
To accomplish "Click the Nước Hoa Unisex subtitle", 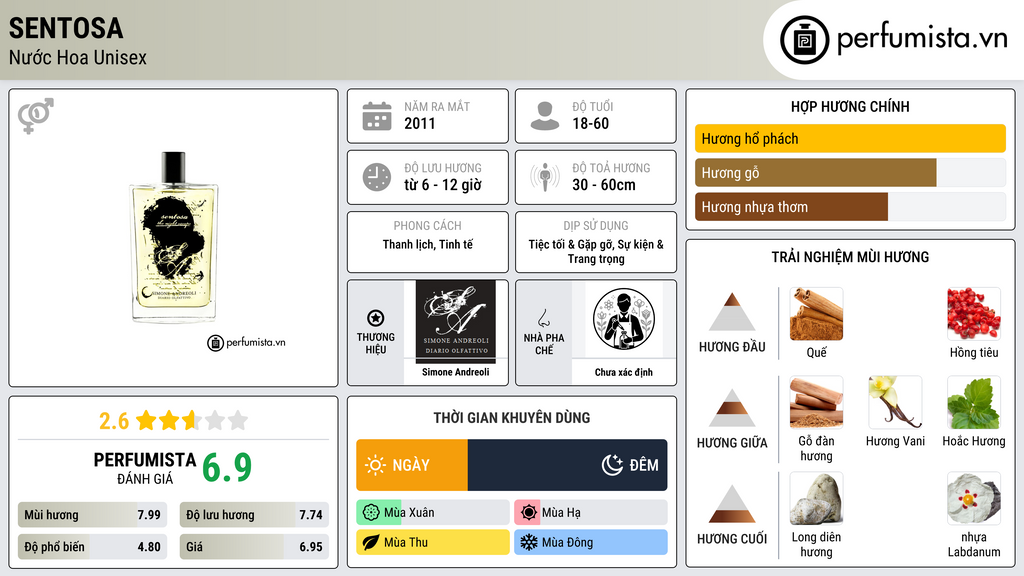I will [x=78, y=57].
